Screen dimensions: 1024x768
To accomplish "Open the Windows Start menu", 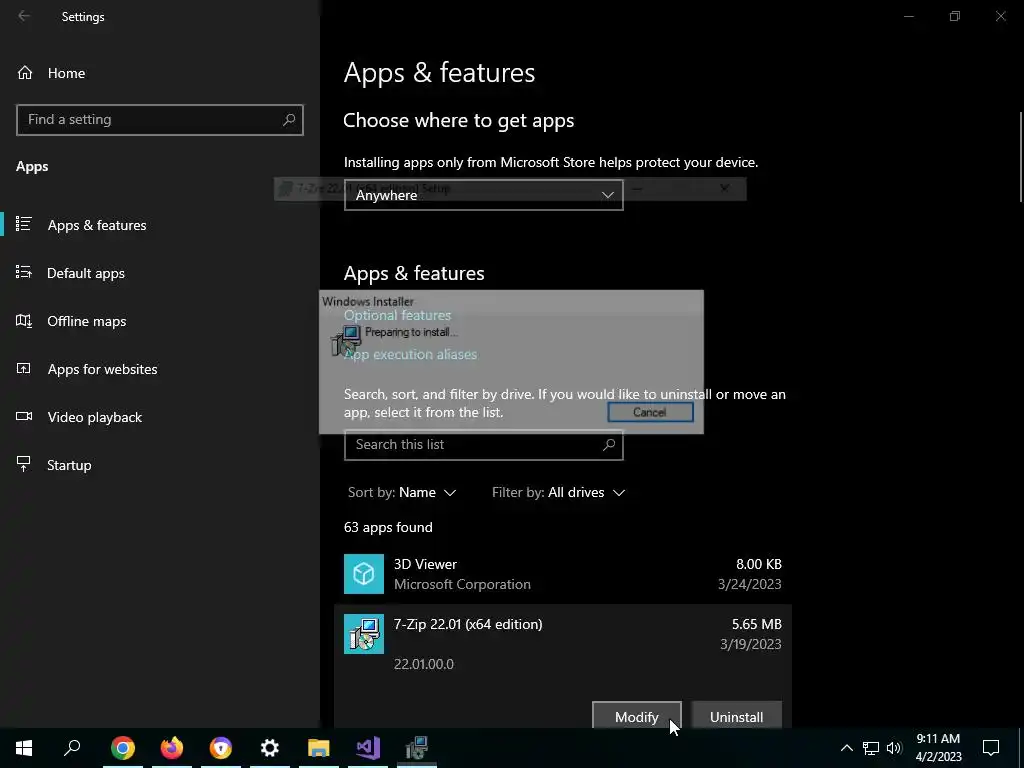I will (24, 748).
